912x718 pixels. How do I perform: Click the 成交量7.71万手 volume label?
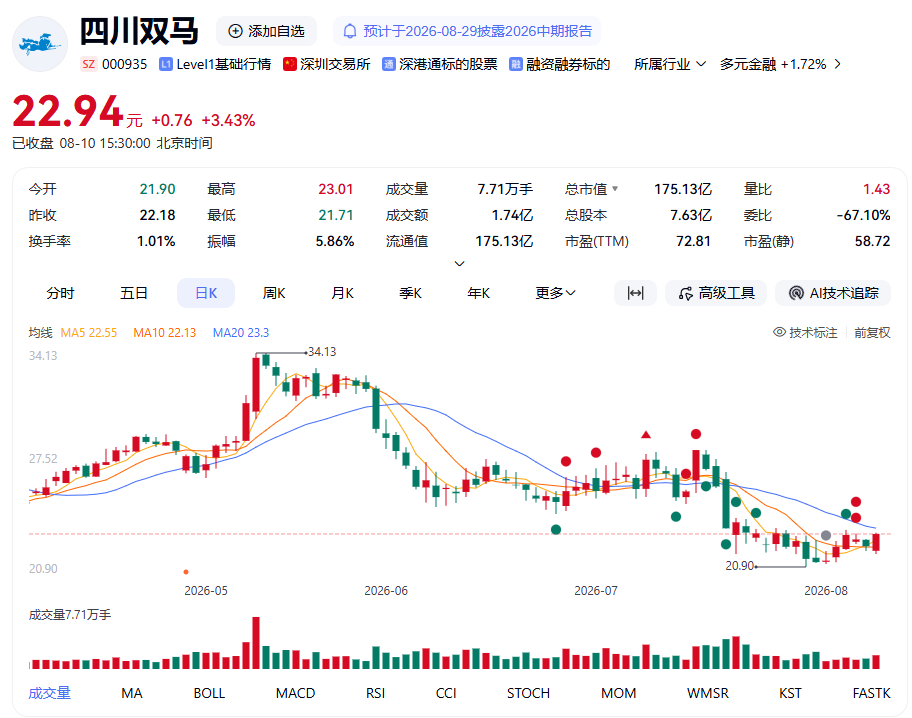point(70,614)
